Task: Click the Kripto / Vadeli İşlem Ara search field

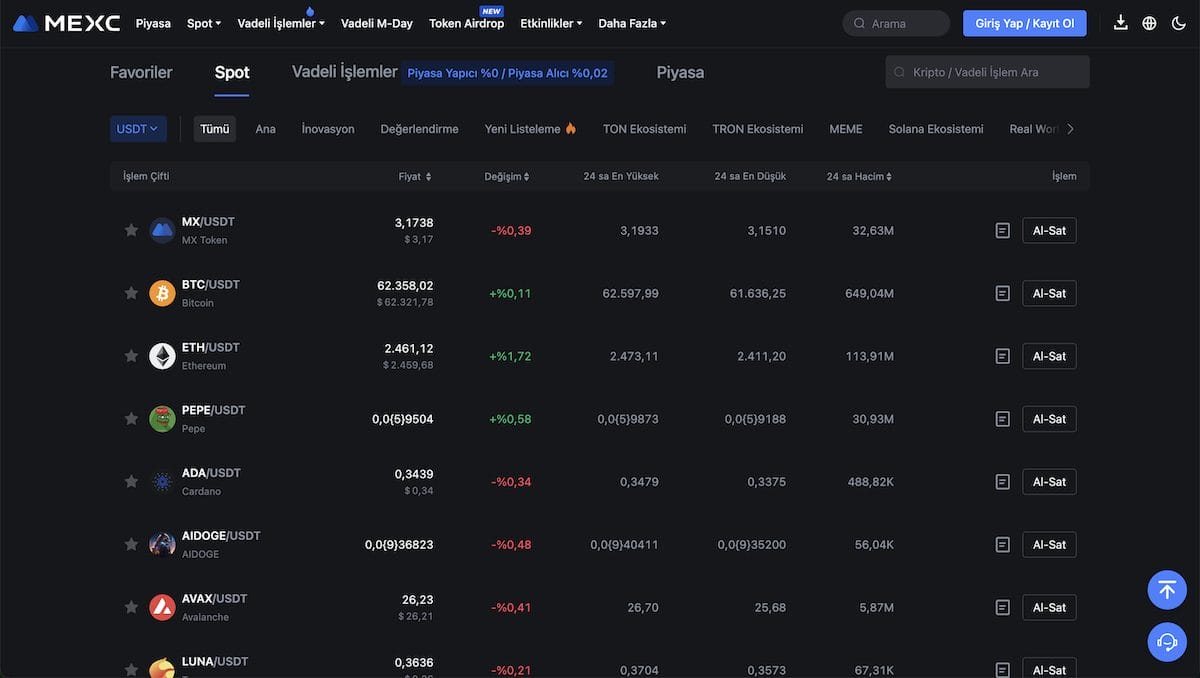Action: tap(987, 71)
